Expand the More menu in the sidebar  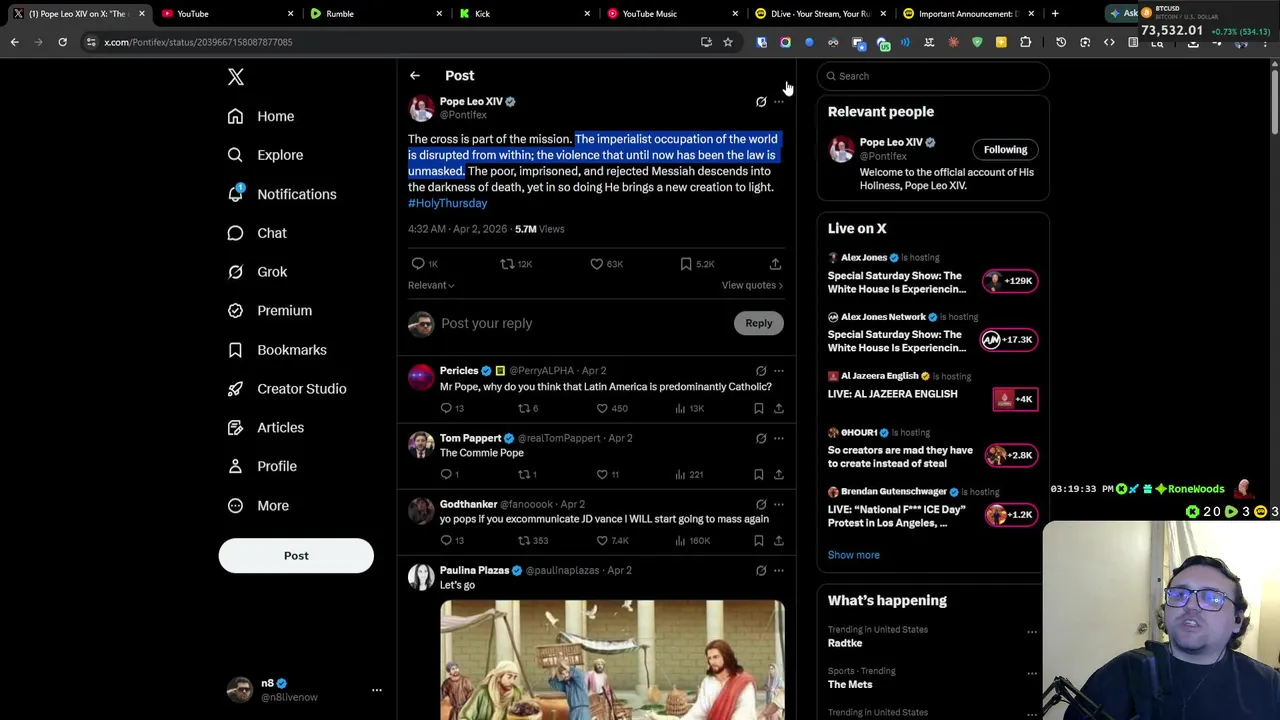pos(258,505)
